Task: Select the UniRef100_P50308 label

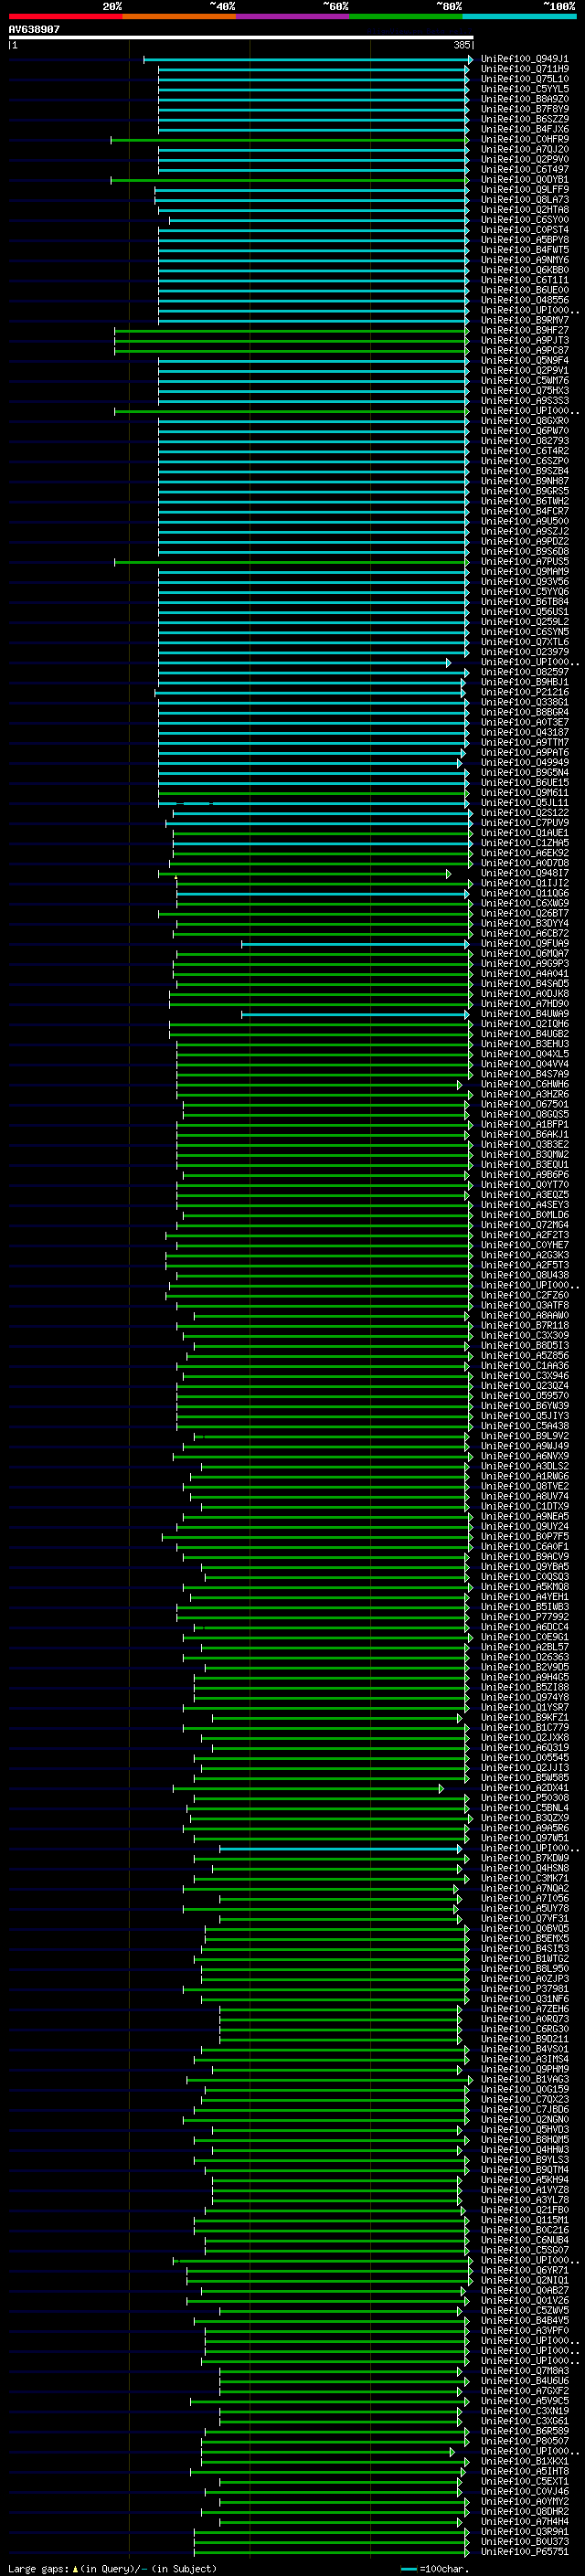Action: coord(525,1799)
